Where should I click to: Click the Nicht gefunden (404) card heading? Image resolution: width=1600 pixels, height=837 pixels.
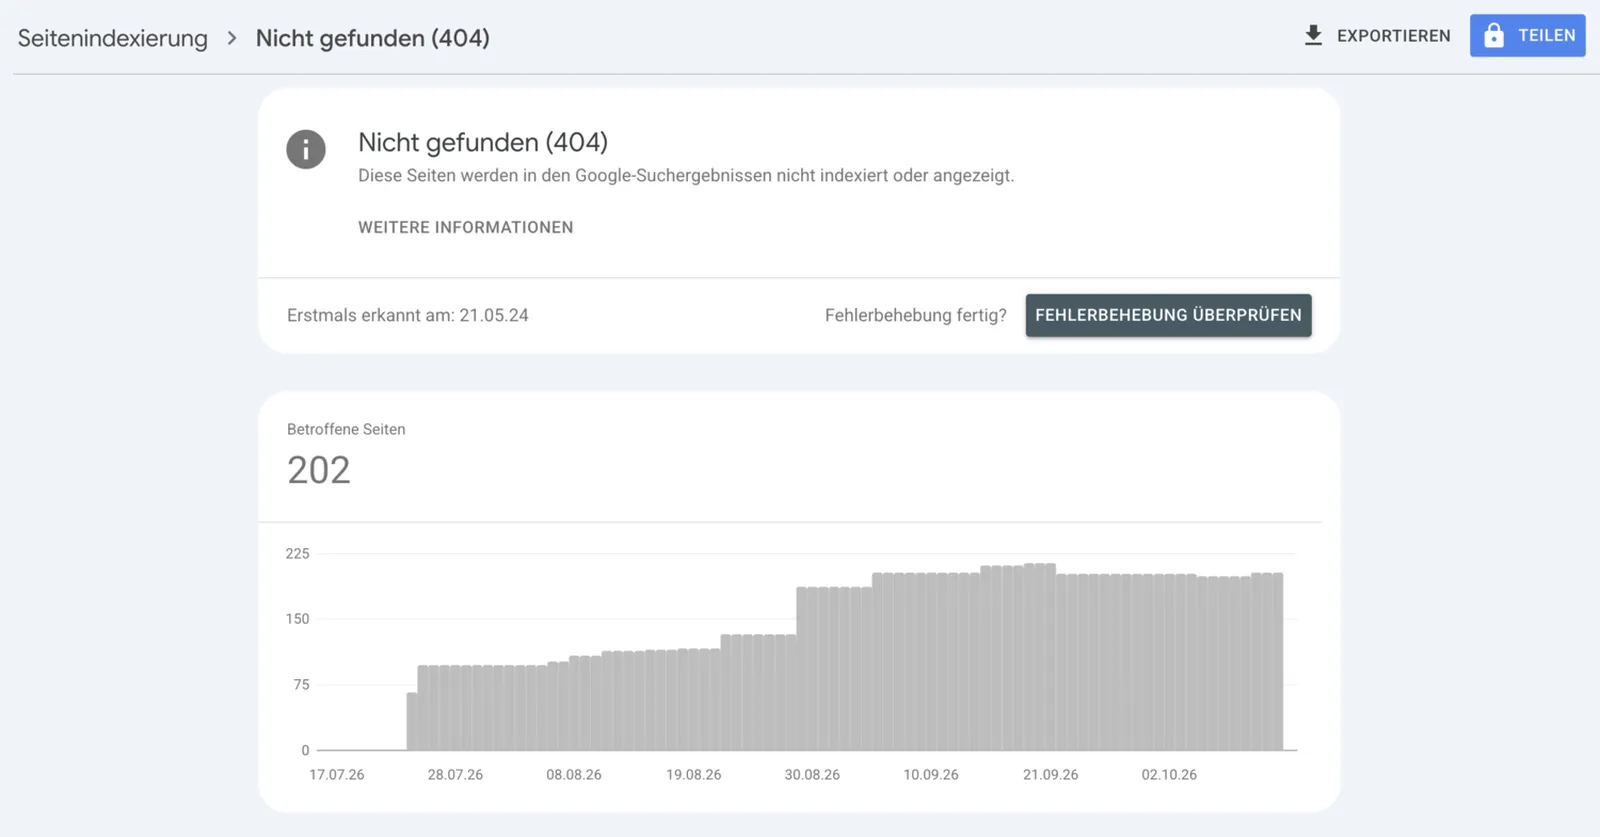coord(483,142)
